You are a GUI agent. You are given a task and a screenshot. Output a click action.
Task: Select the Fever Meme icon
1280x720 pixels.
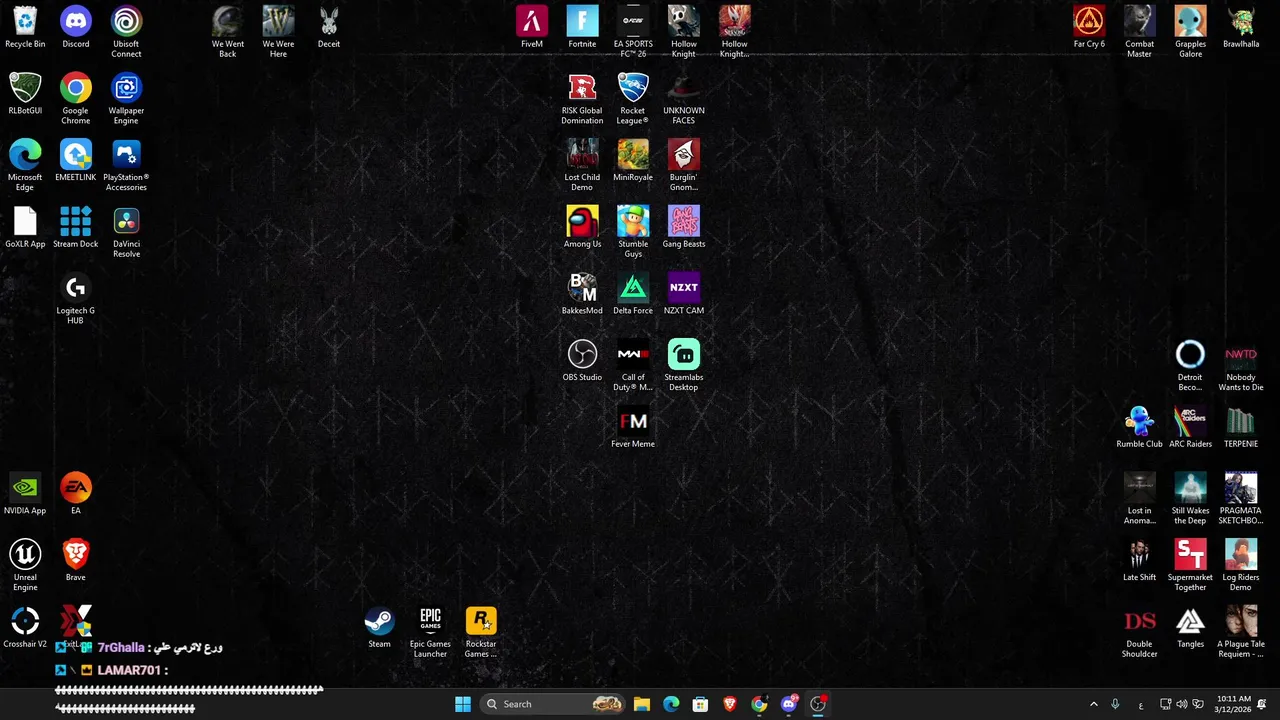point(633,428)
